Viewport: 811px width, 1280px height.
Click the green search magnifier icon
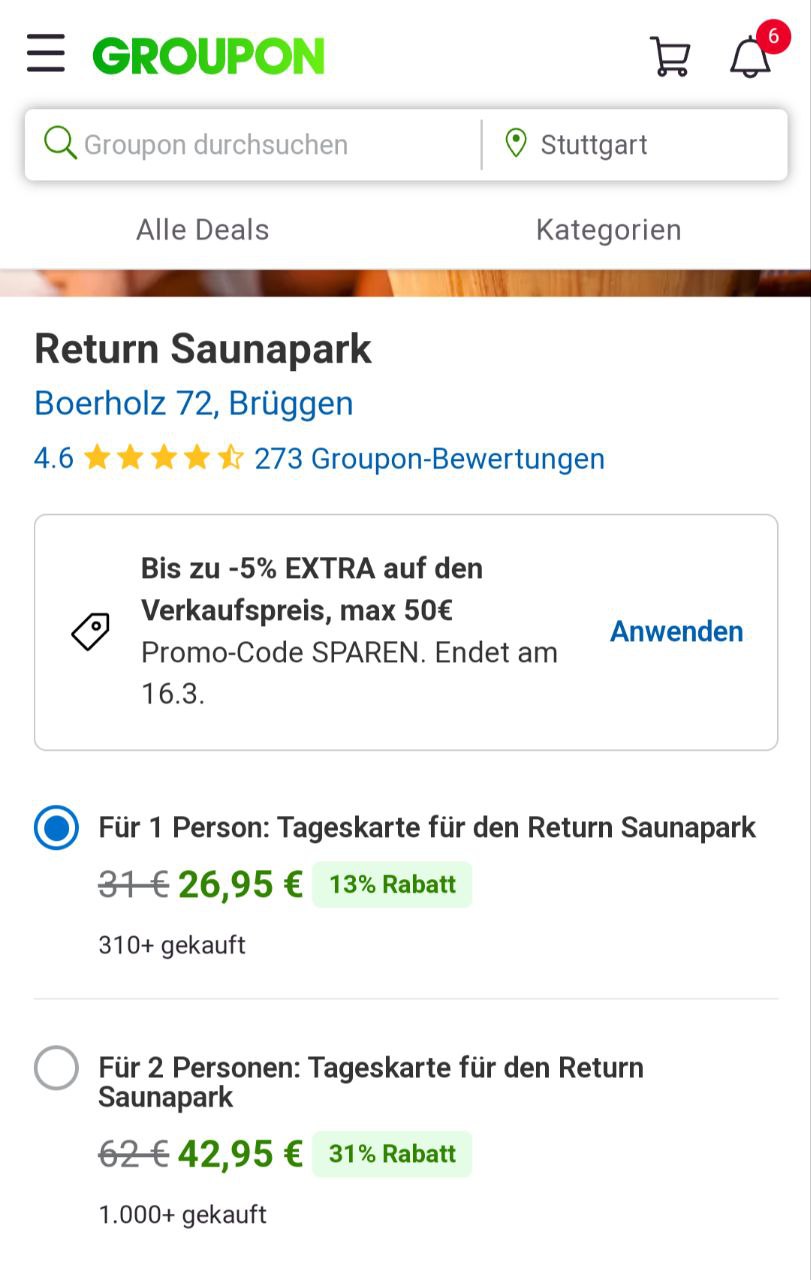pos(60,144)
